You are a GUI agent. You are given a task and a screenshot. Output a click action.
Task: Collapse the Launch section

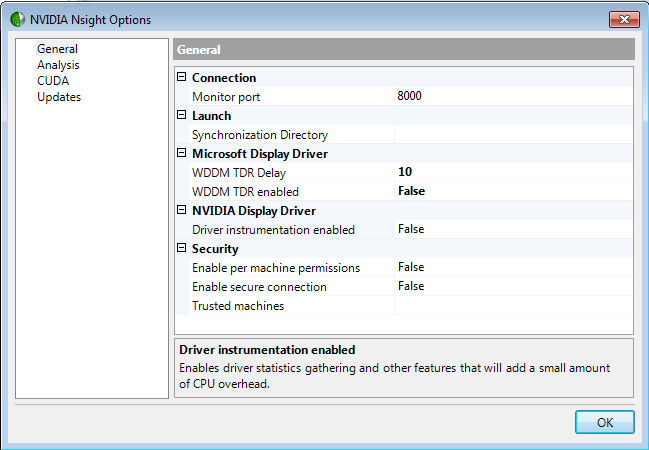pos(182,116)
